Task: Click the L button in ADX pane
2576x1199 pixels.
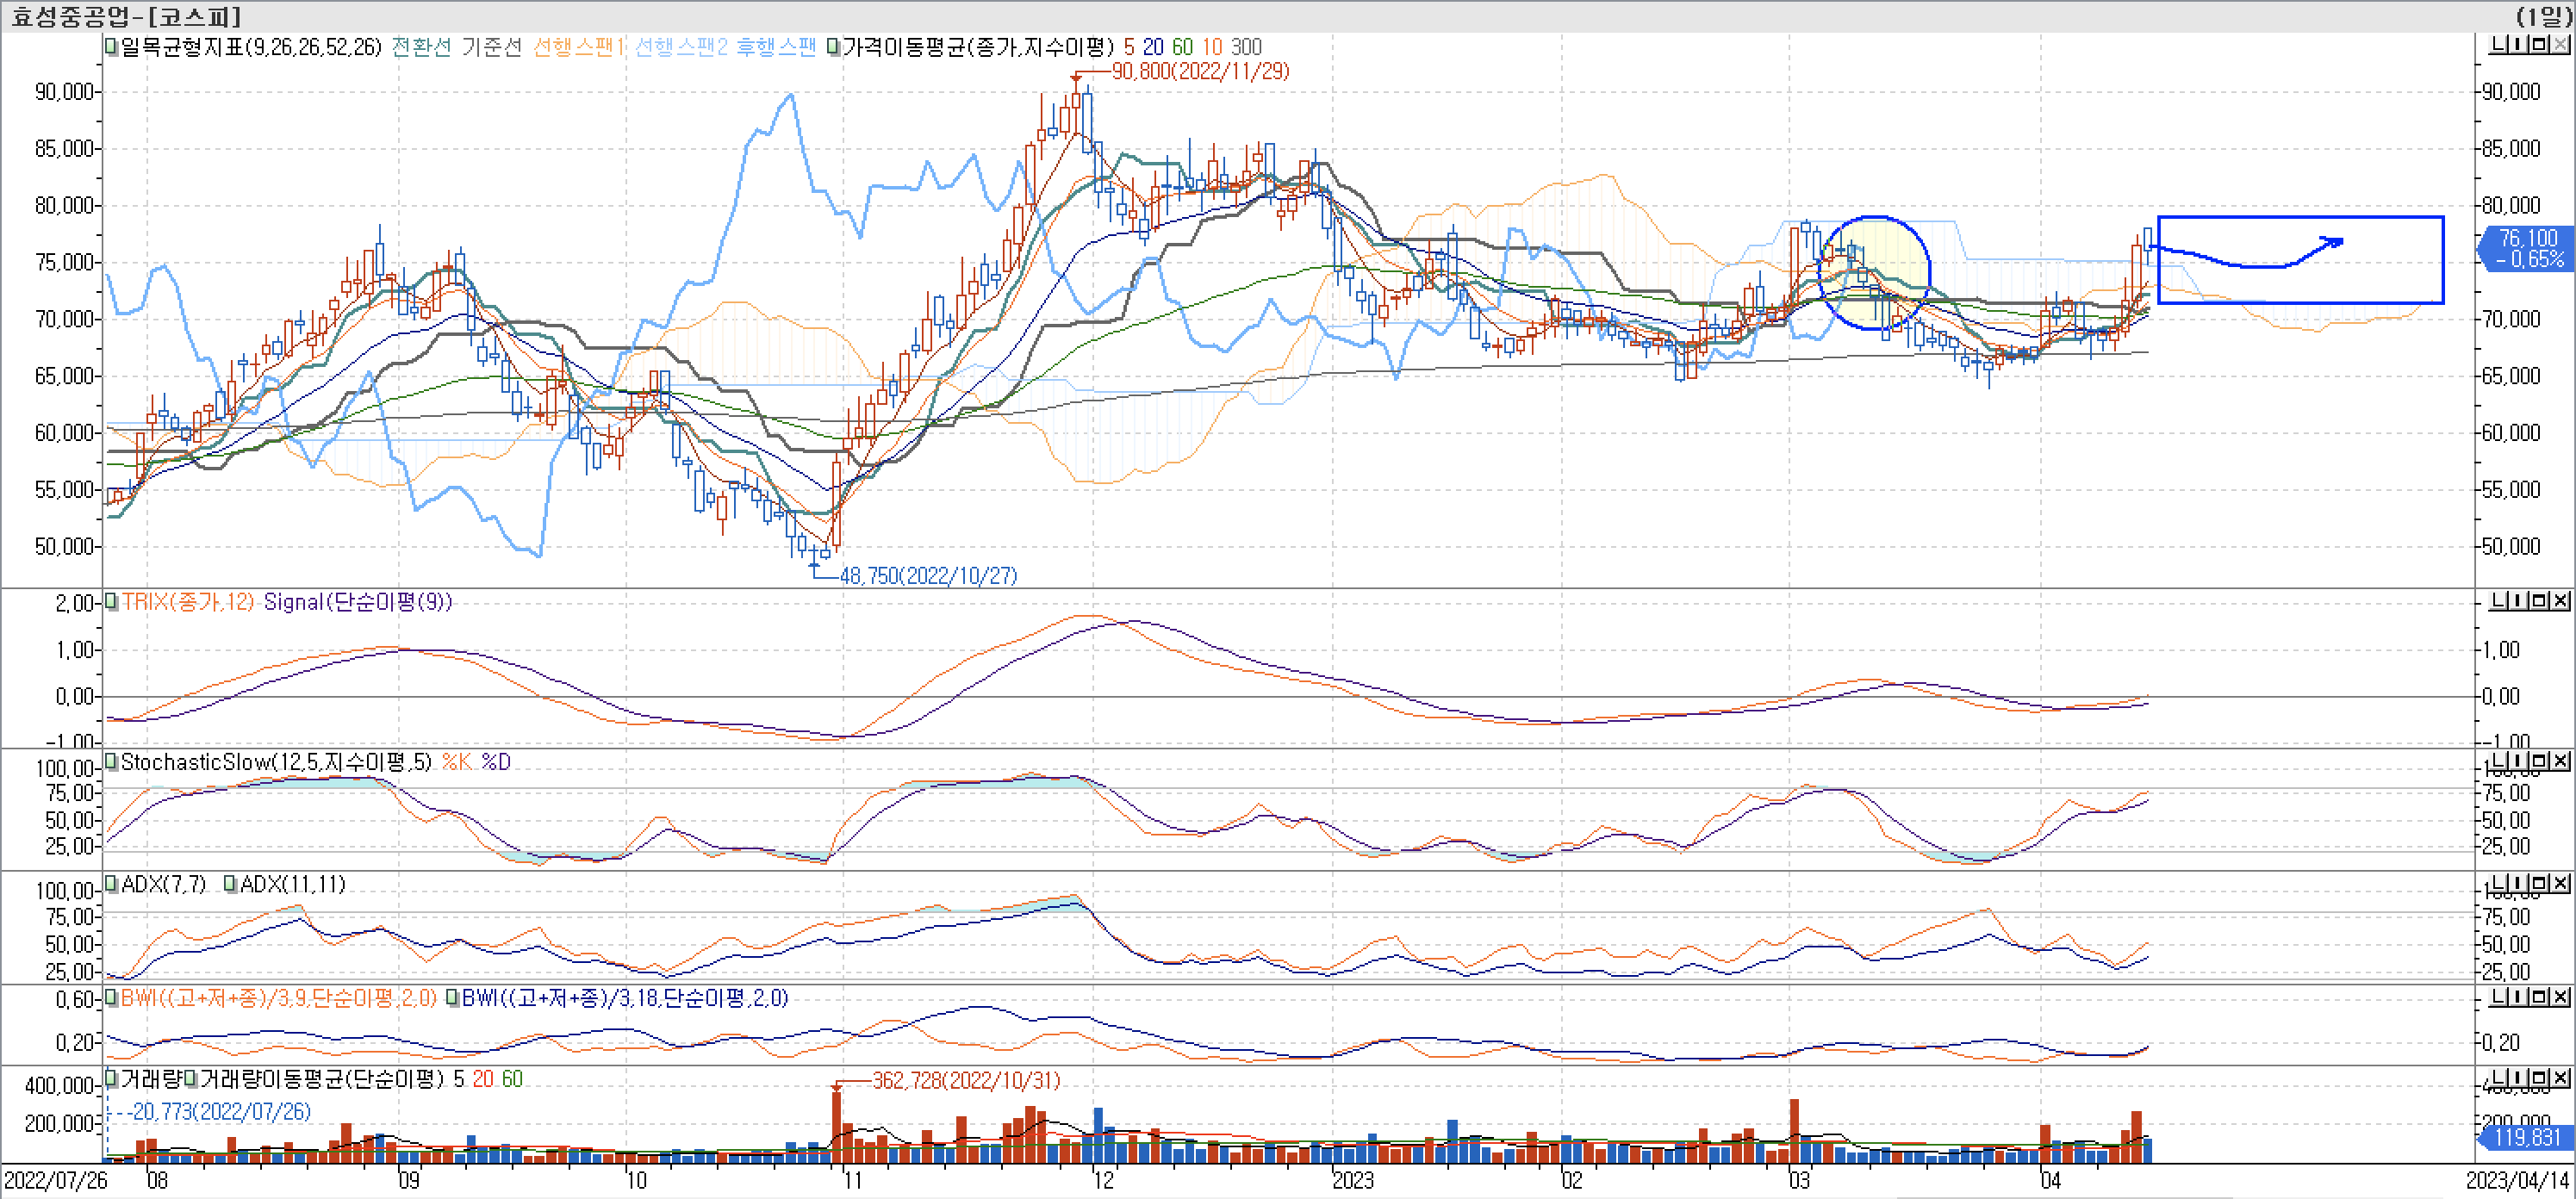Action: pyautogui.click(x=2499, y=883)
